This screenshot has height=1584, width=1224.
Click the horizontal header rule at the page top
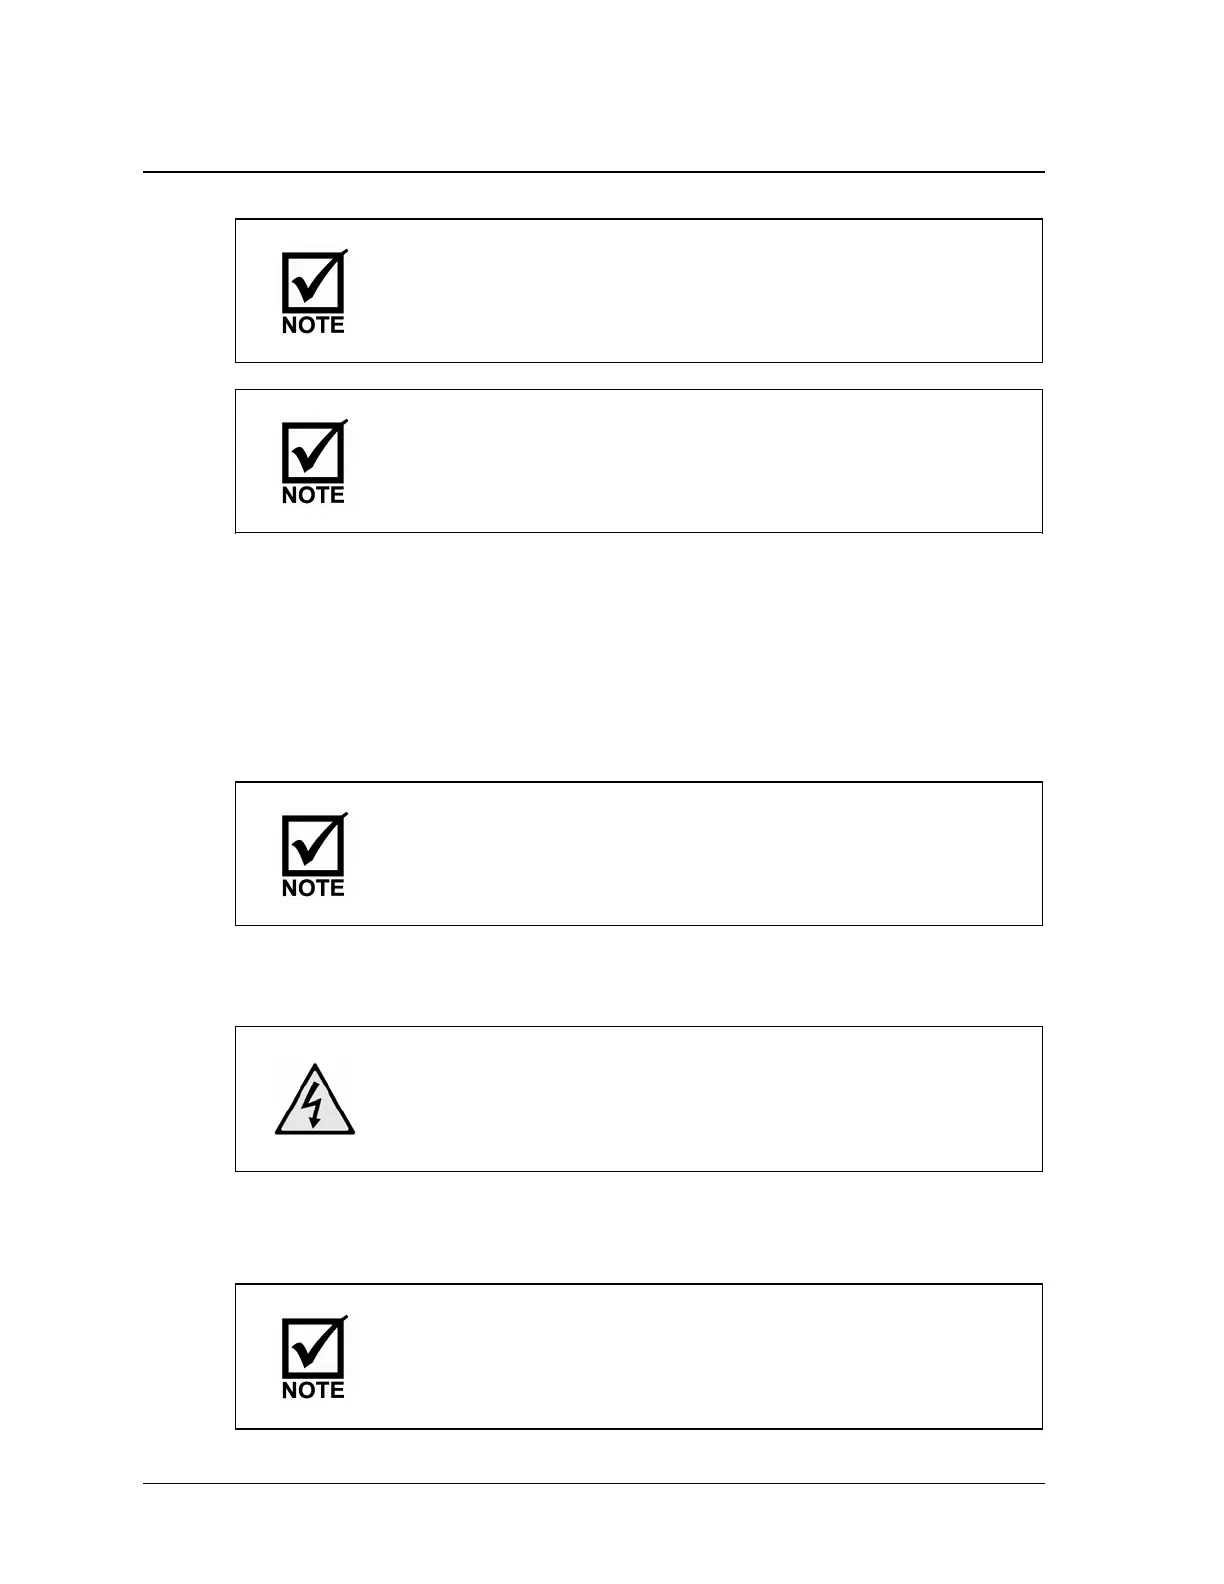pyautogui.click(x=594, y=172)
